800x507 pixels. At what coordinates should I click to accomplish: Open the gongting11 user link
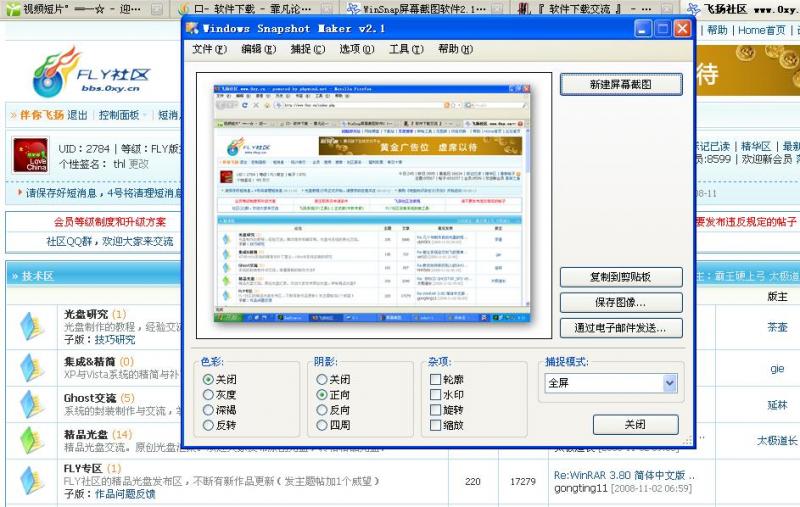581,489
